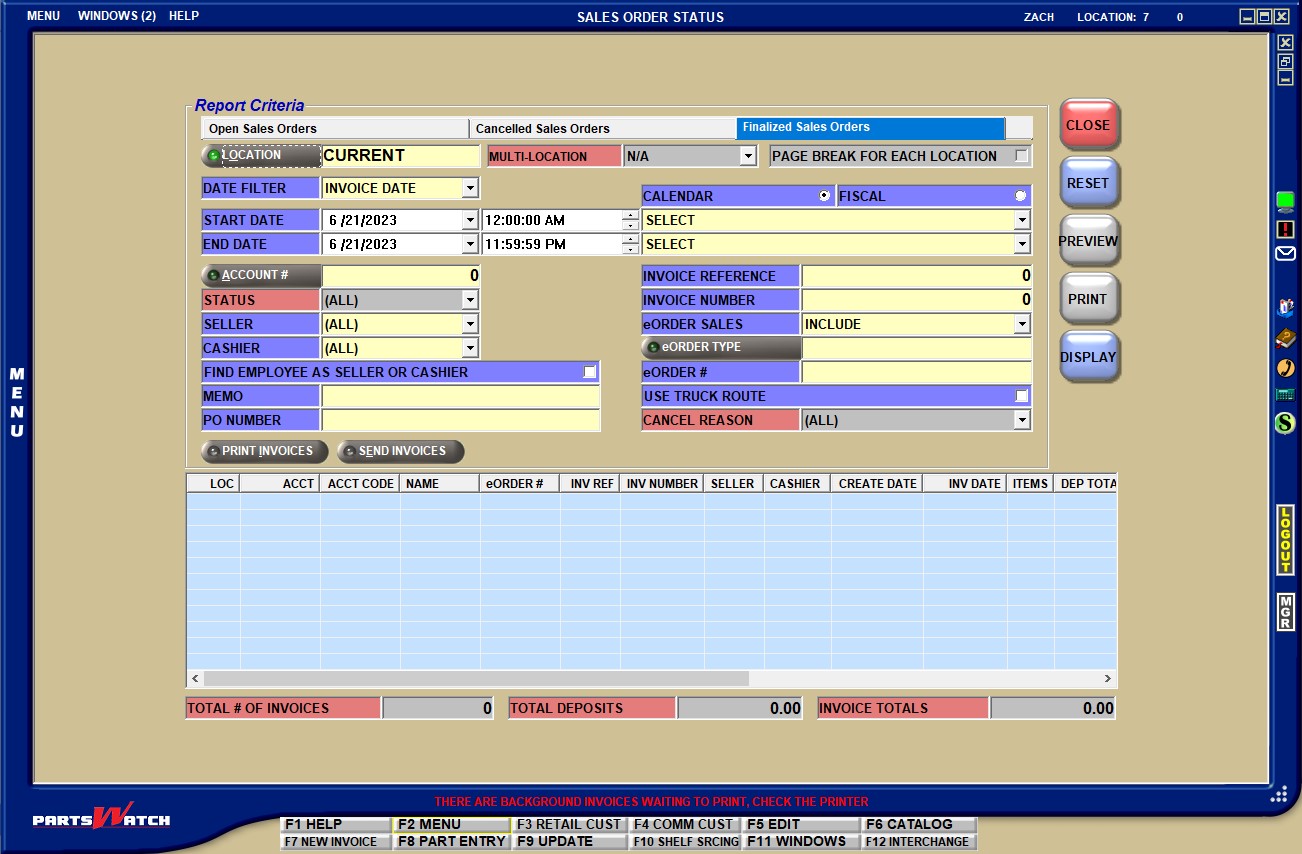
Task: Check Find Employee As Seller Or Cashier
Action: 590,372
